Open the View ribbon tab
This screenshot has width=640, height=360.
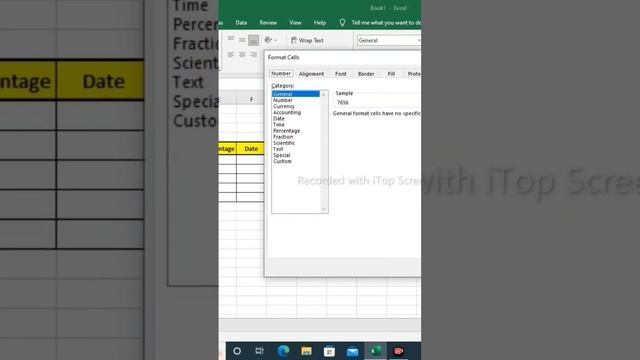click(x=295, y=23)
